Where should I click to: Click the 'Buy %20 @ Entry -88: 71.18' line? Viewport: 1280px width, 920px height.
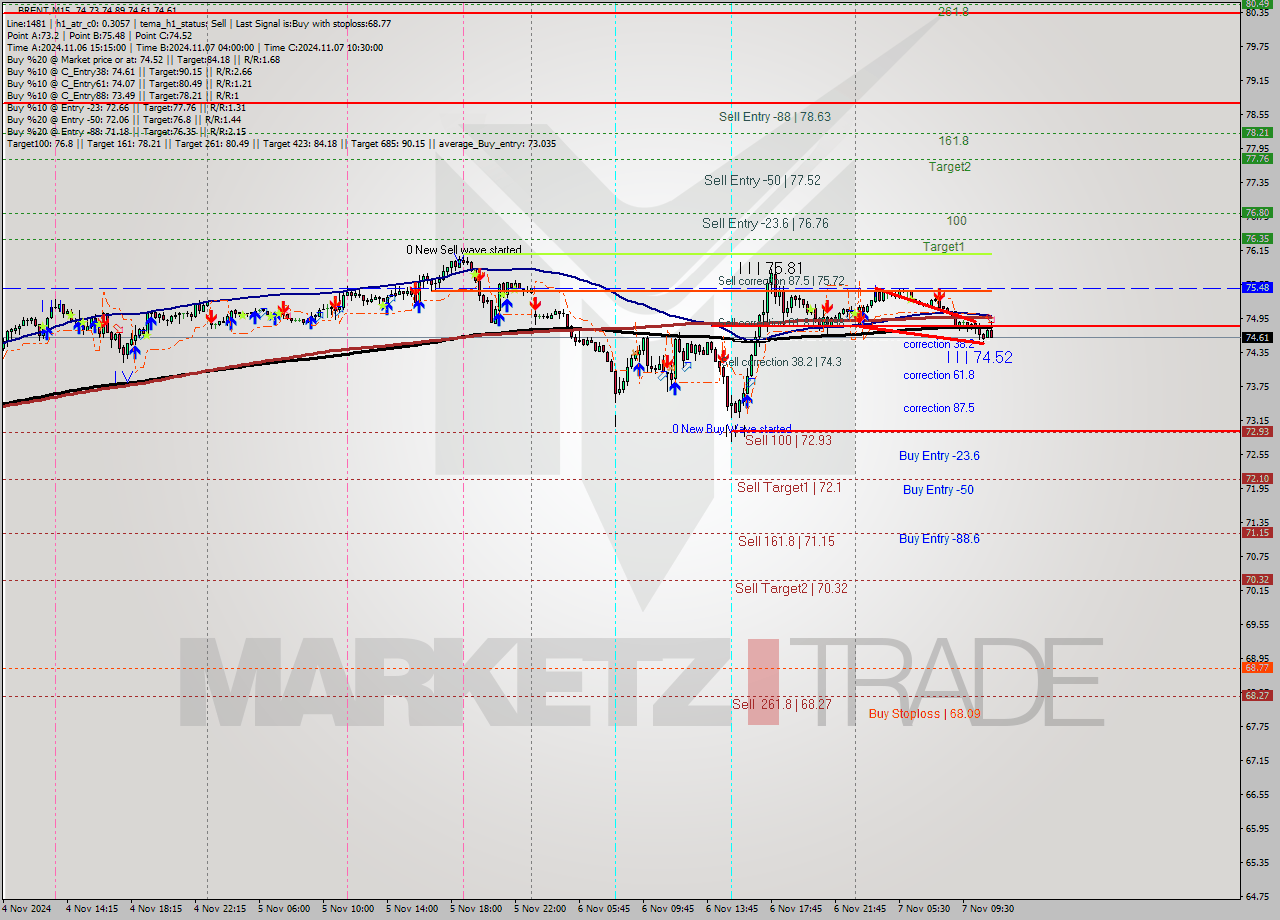click(x=126, y=131)
